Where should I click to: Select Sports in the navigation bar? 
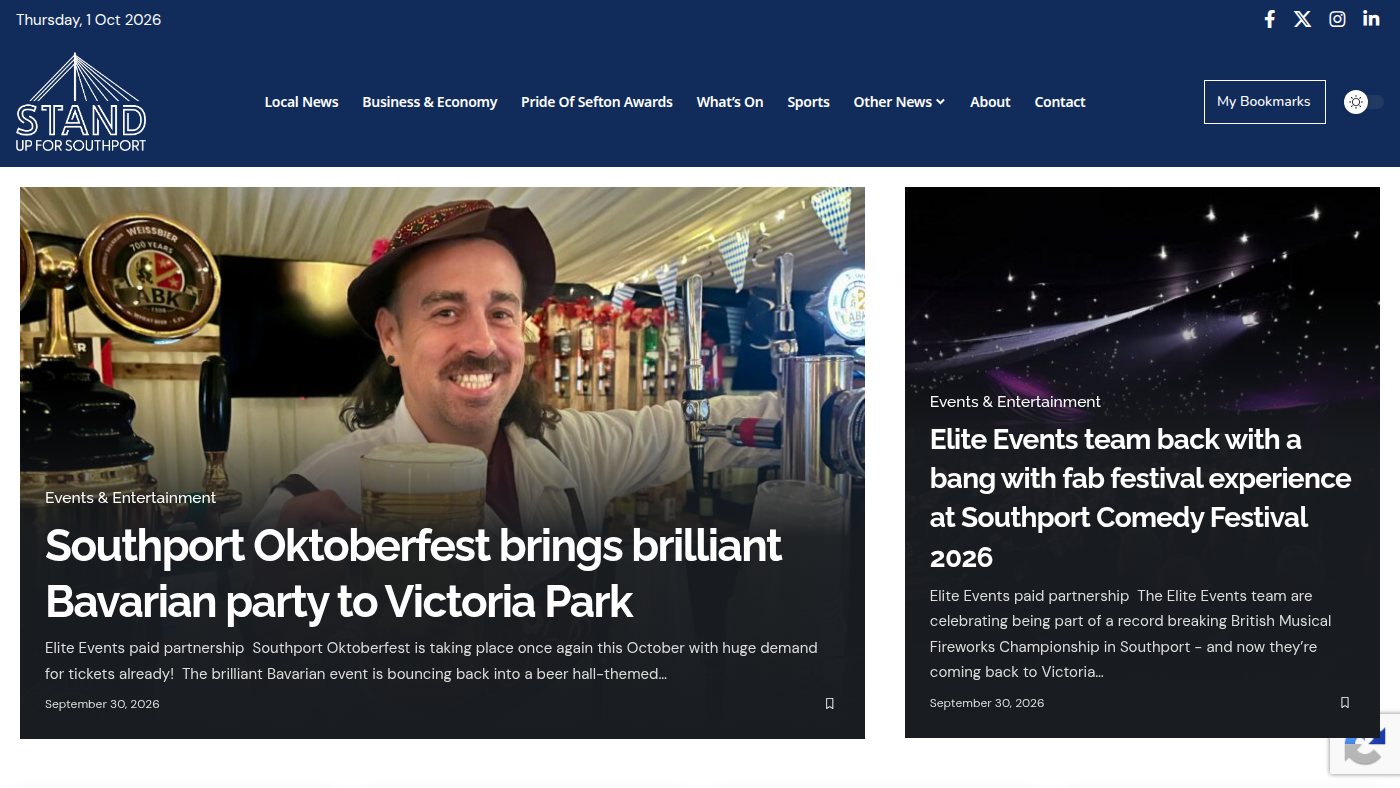coord(808,102)
